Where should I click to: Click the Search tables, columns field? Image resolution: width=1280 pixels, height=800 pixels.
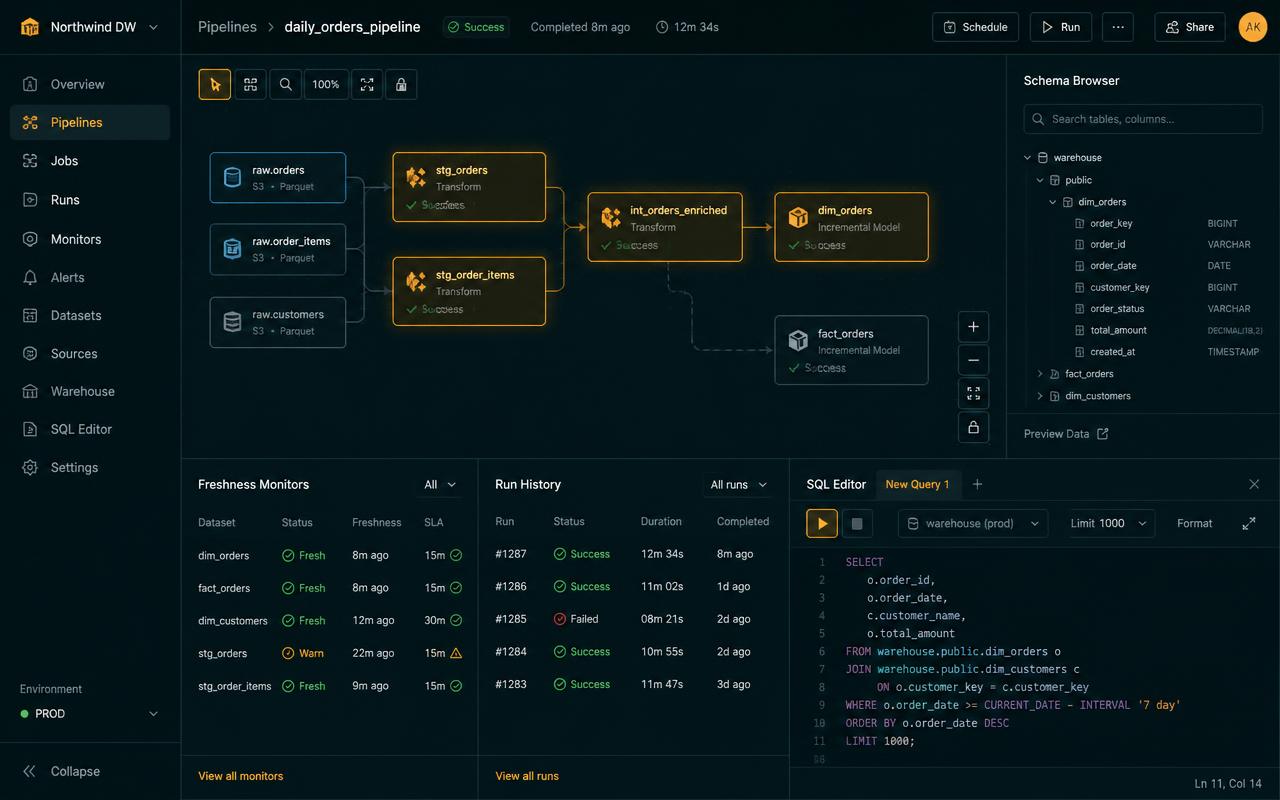1142,119
